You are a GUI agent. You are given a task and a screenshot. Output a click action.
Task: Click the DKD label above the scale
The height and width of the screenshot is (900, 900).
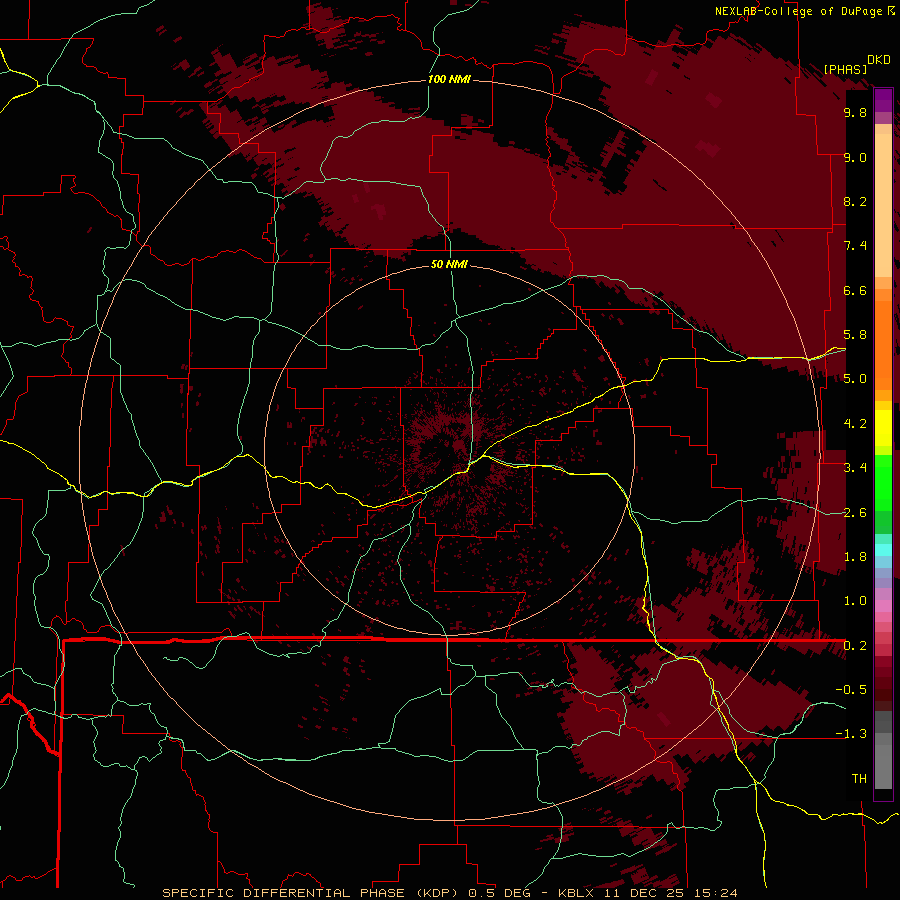[878, 60]
